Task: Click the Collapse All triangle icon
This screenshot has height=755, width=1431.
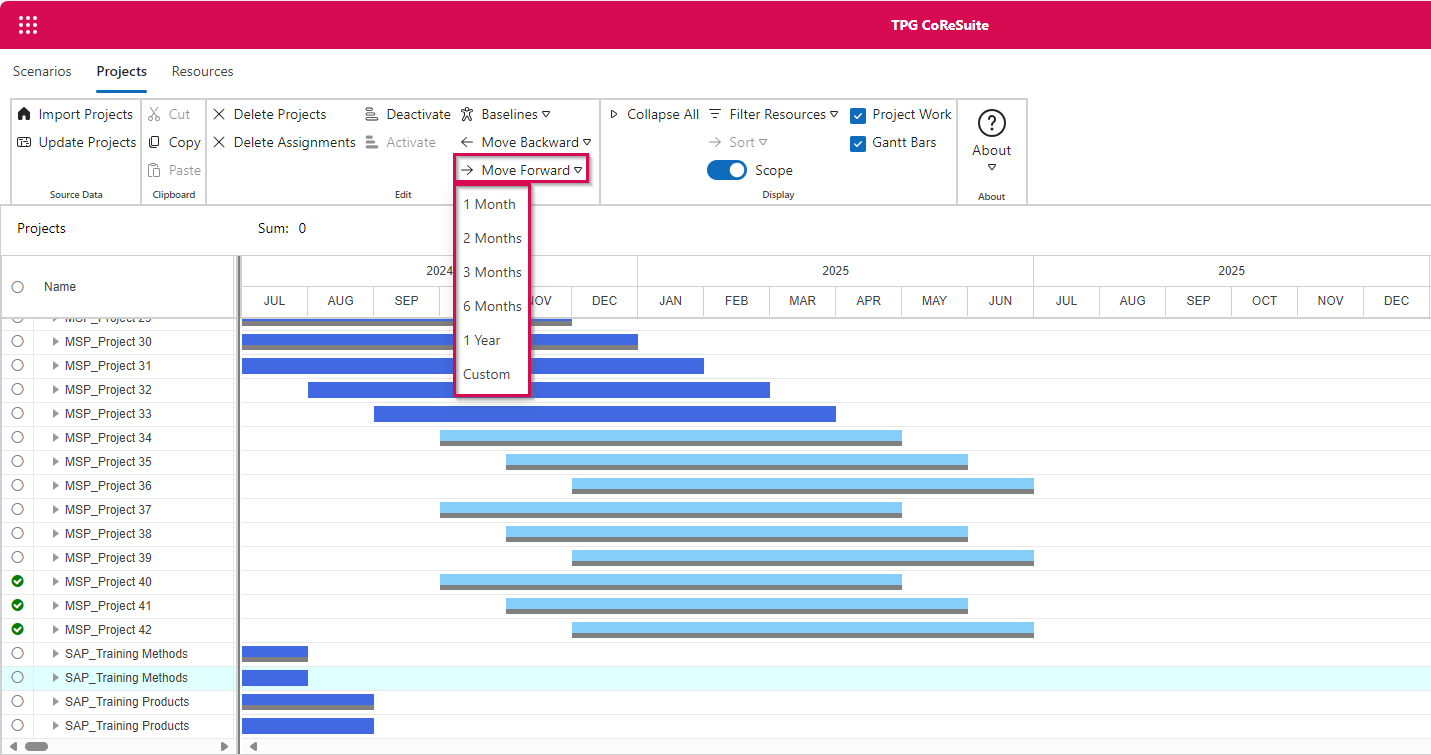Action: [x=614, y=114]
